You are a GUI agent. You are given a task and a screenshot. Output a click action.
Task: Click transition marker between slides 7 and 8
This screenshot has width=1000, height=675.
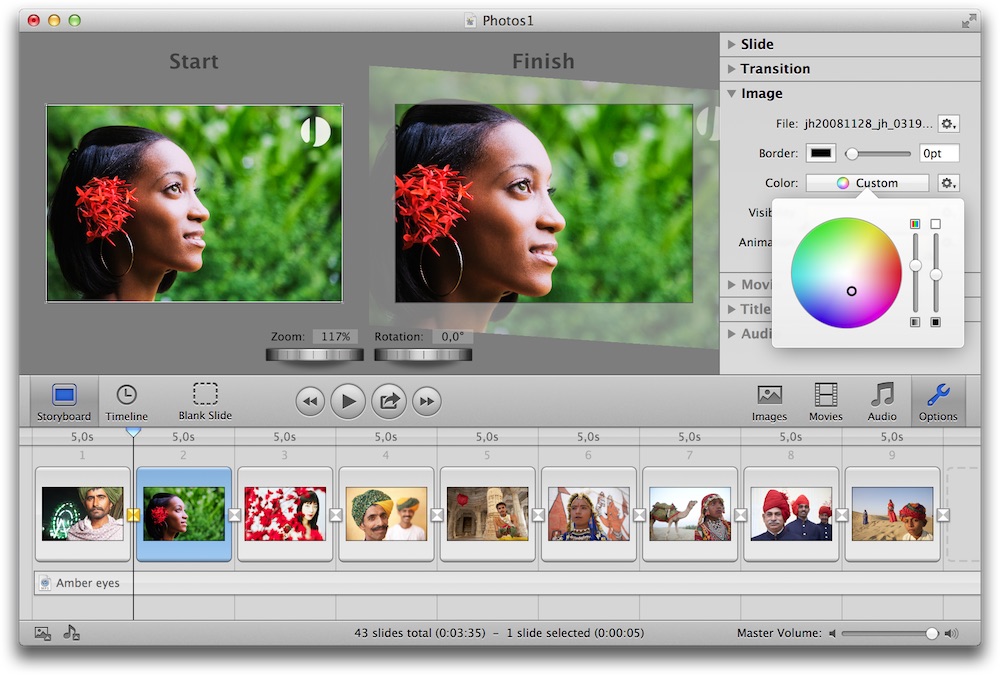[740, 515]
